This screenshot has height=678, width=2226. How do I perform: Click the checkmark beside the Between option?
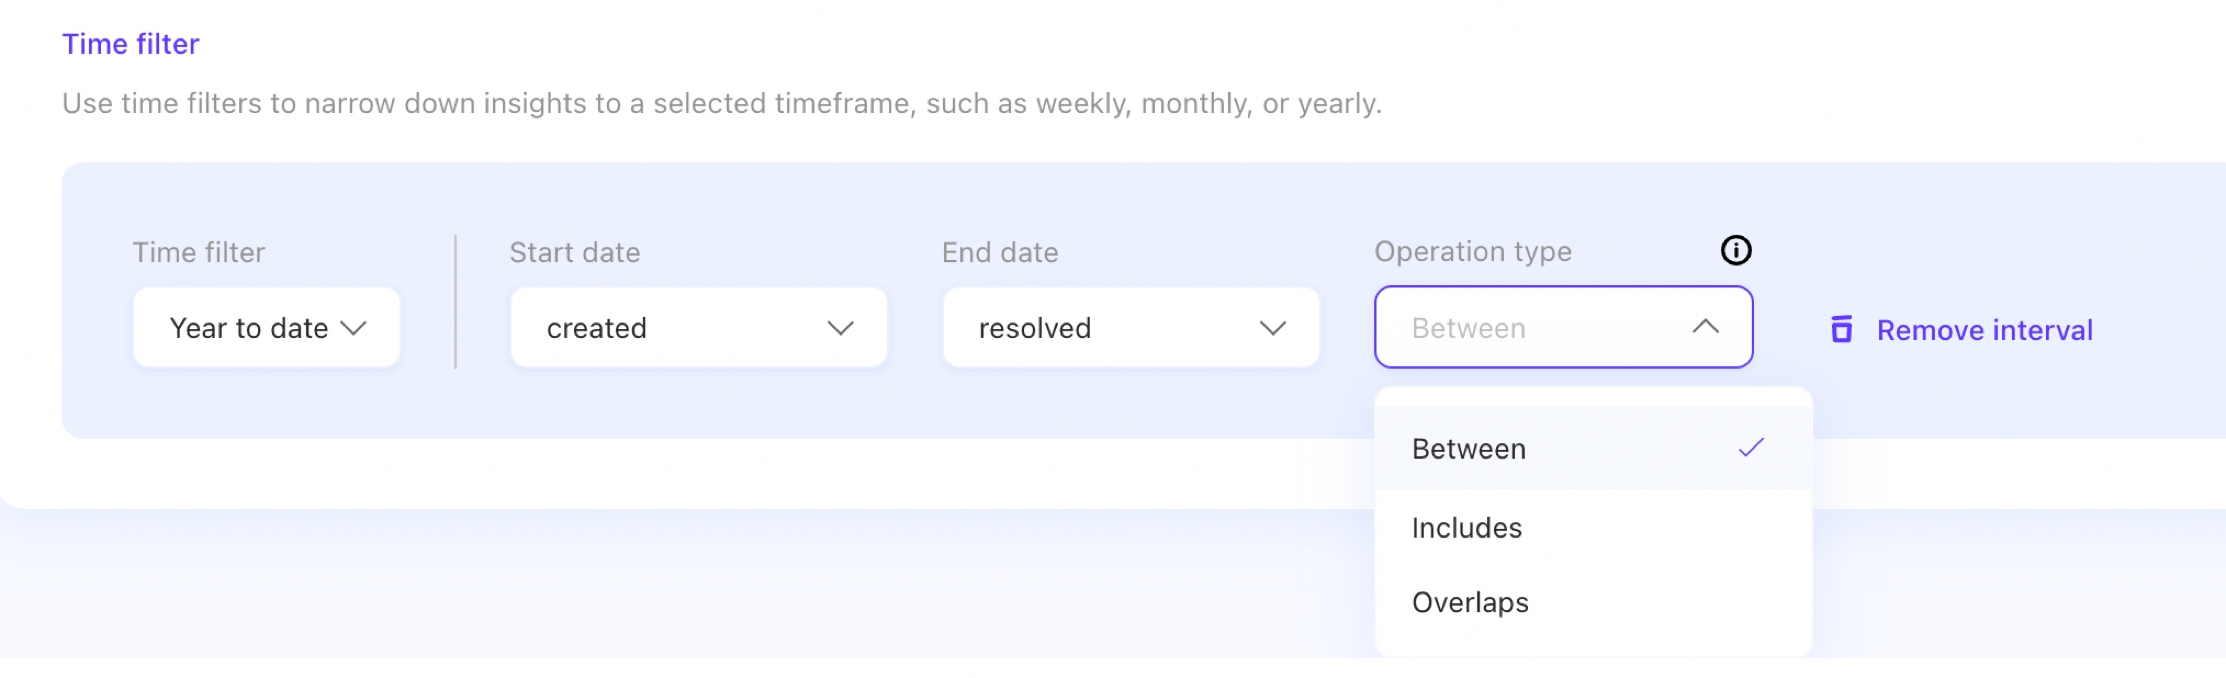1751,448
